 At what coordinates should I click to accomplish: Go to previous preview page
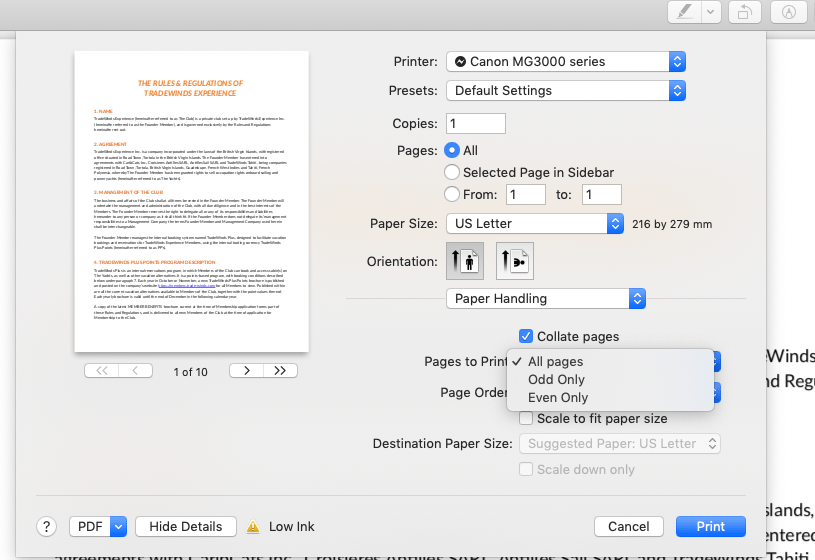click(135, 371)
